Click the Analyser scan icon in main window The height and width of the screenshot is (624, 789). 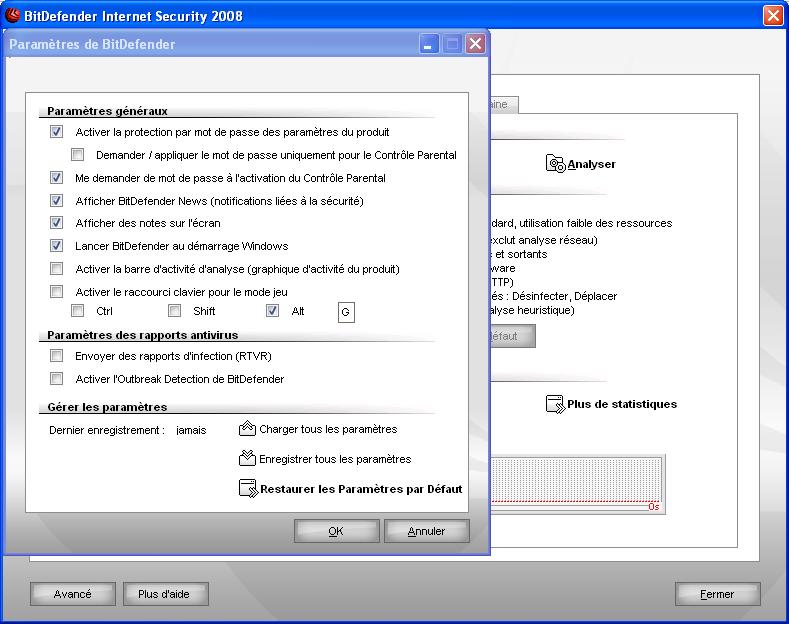point(556,164)
